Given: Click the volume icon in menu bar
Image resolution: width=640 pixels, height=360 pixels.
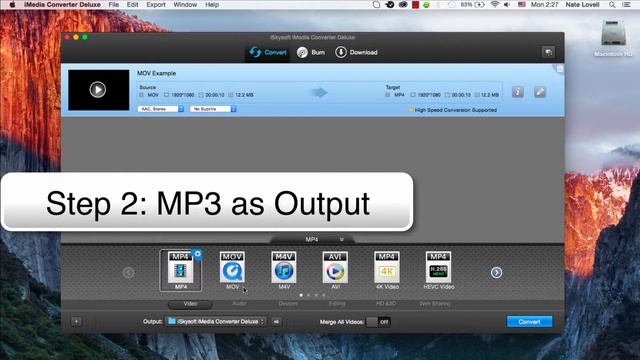Looking at the screenshot, I should [x=507, y=4].
